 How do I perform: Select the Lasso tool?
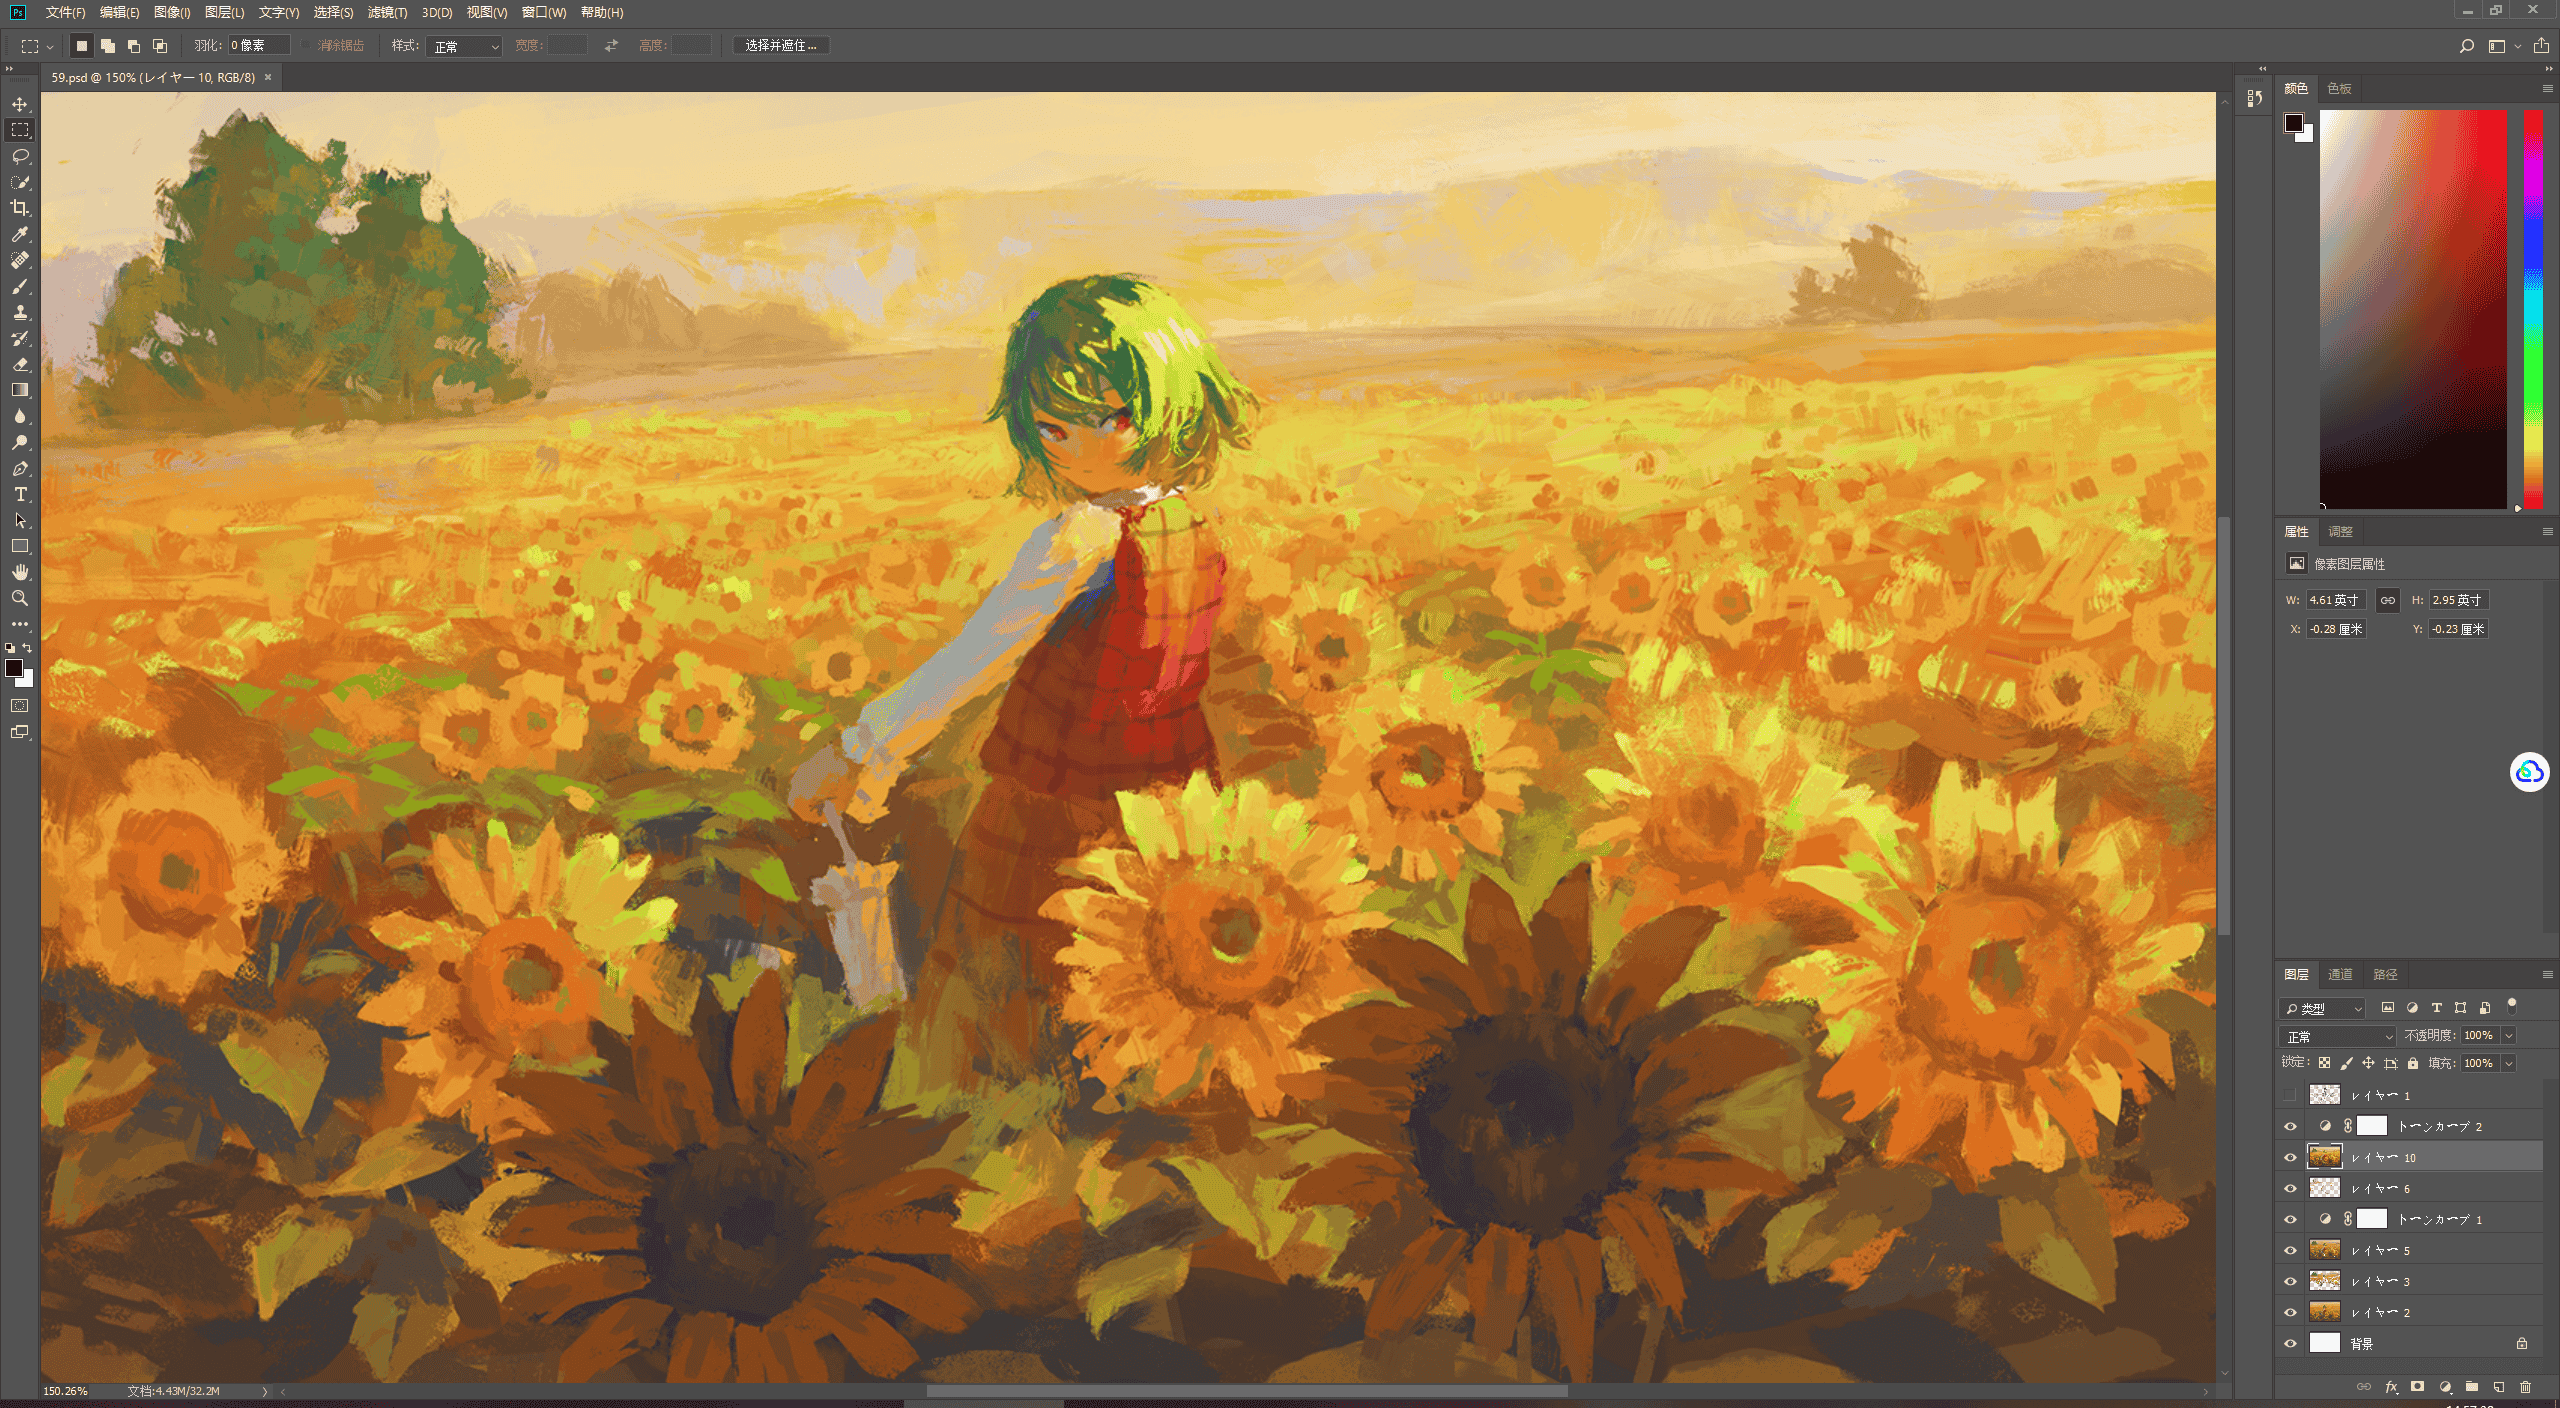pyautogui.click(x=20, y=156)
